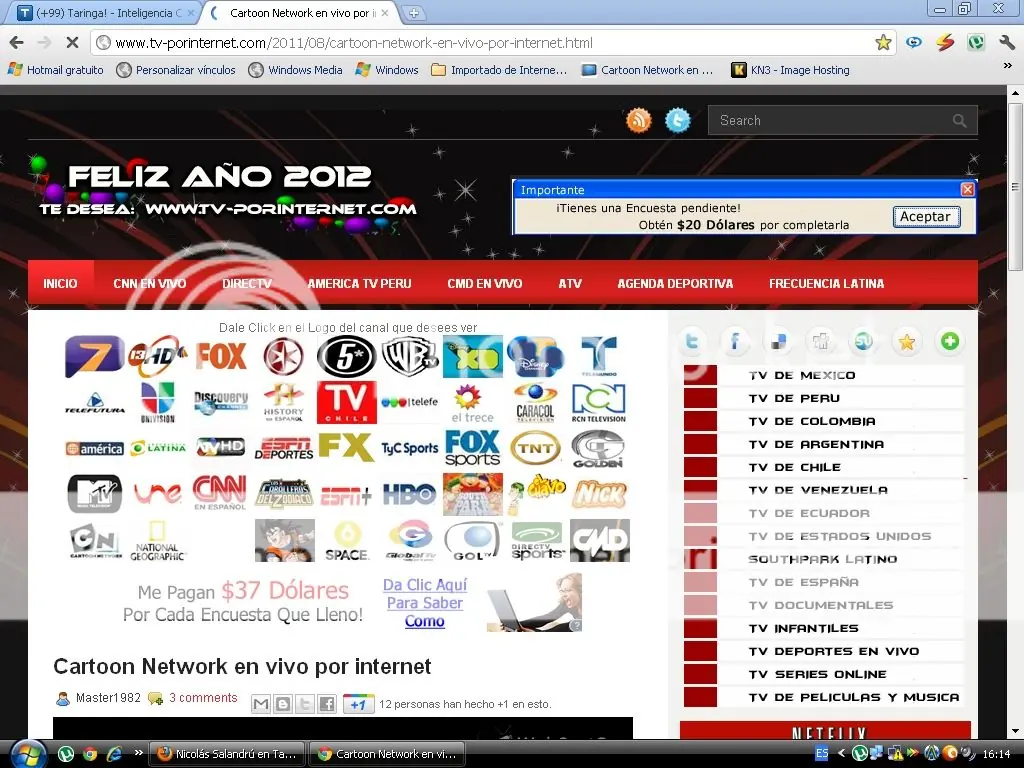The height and width of the screenshot is (768, 1024).
Task: Open the WB TV channel logo
Action: 410,357
